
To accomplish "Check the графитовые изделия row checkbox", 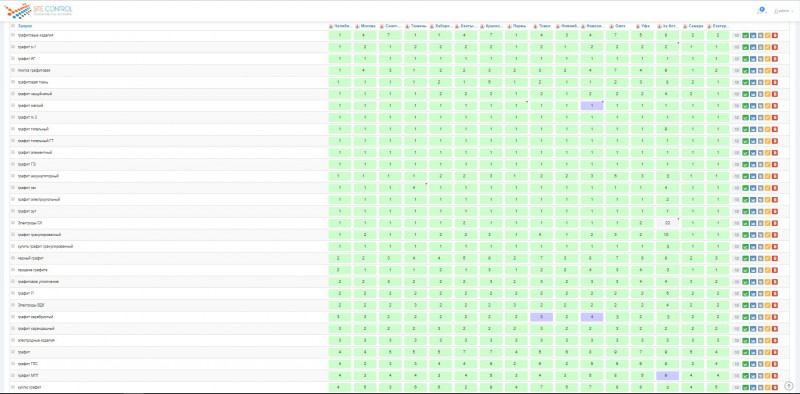I will (13, 35).
